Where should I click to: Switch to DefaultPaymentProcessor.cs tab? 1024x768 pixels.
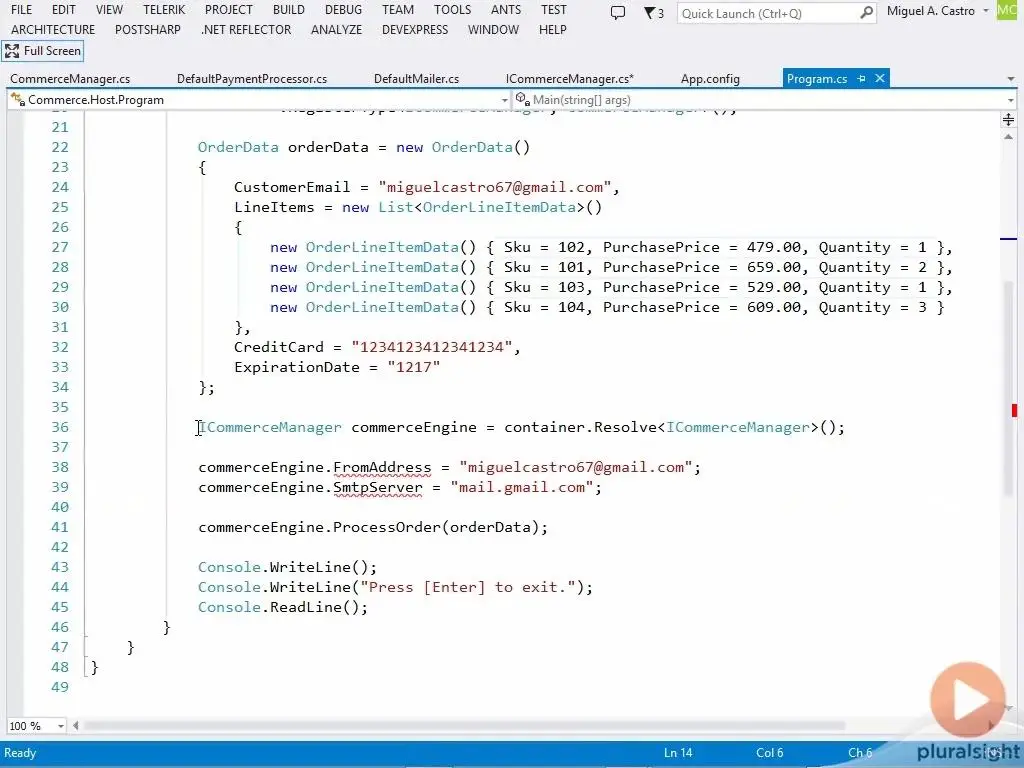coord(252,79)
